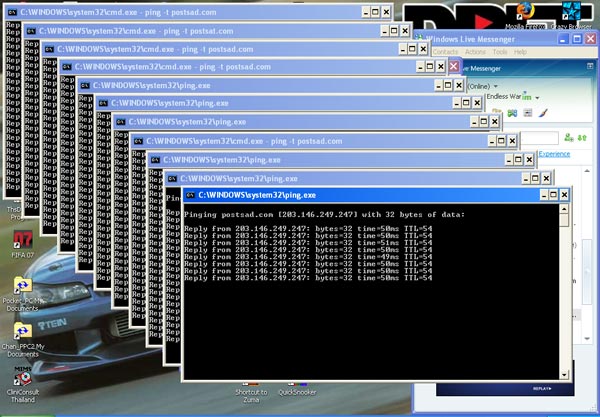Screen dimensions: 600x417
Task: Click the console icon of the postsat.com window
Action: click(x=31, y=31)
